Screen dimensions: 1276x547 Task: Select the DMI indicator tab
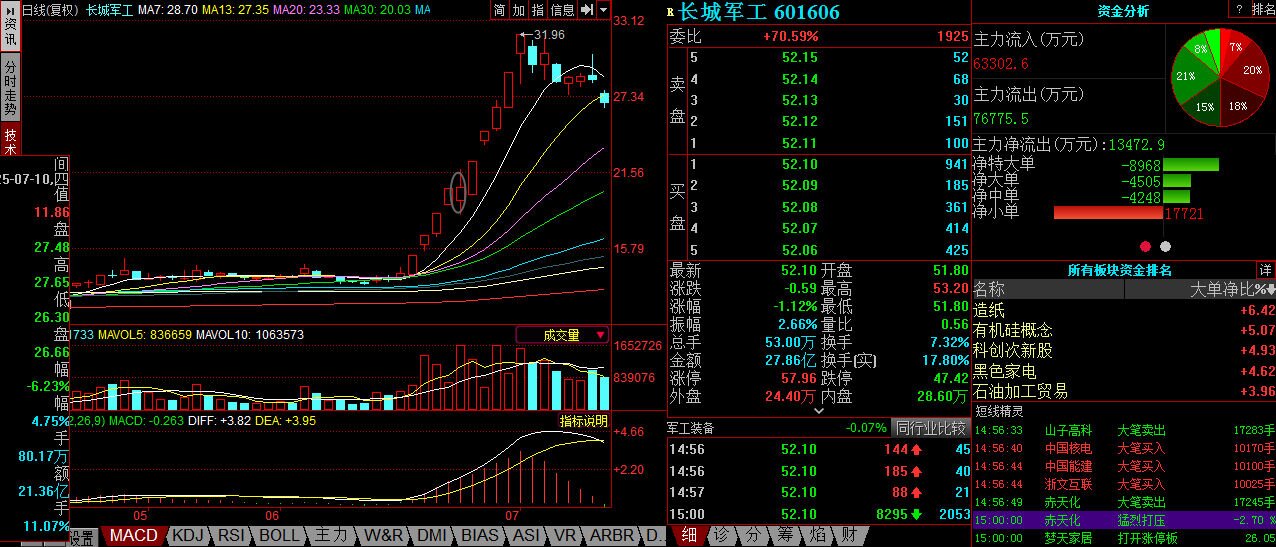(434, 536)
